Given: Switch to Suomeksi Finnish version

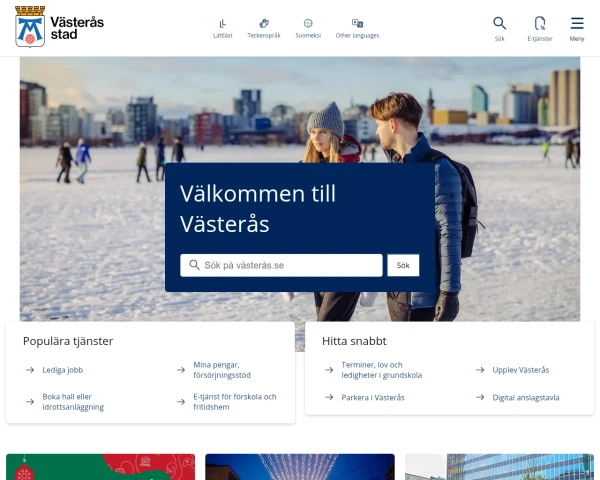Looking at the screenshot, I should click(x=308, y=28).
